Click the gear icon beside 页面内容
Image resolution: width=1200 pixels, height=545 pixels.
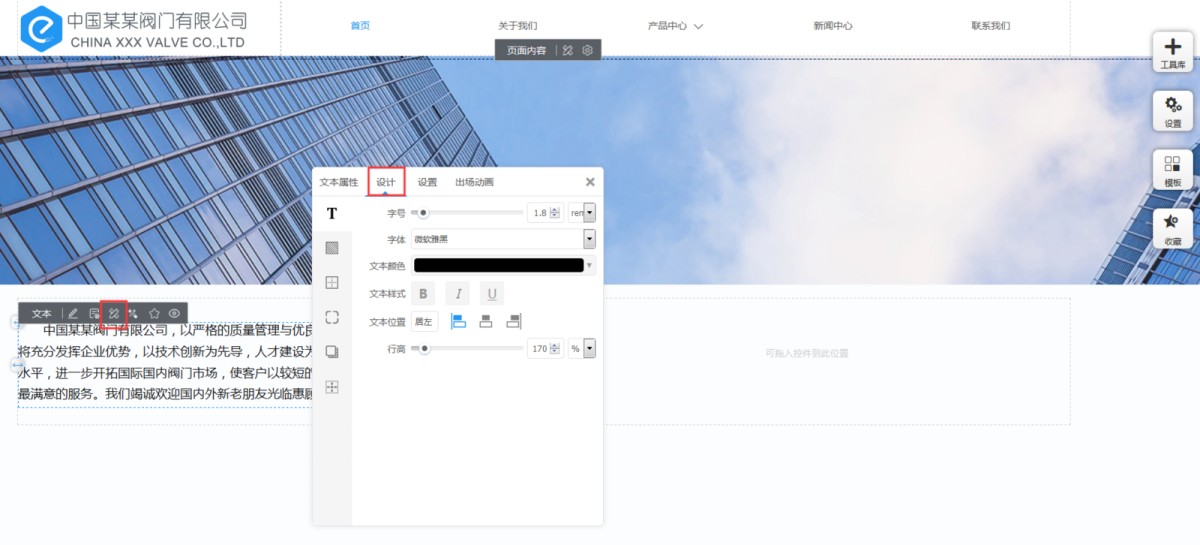[588, 50]
